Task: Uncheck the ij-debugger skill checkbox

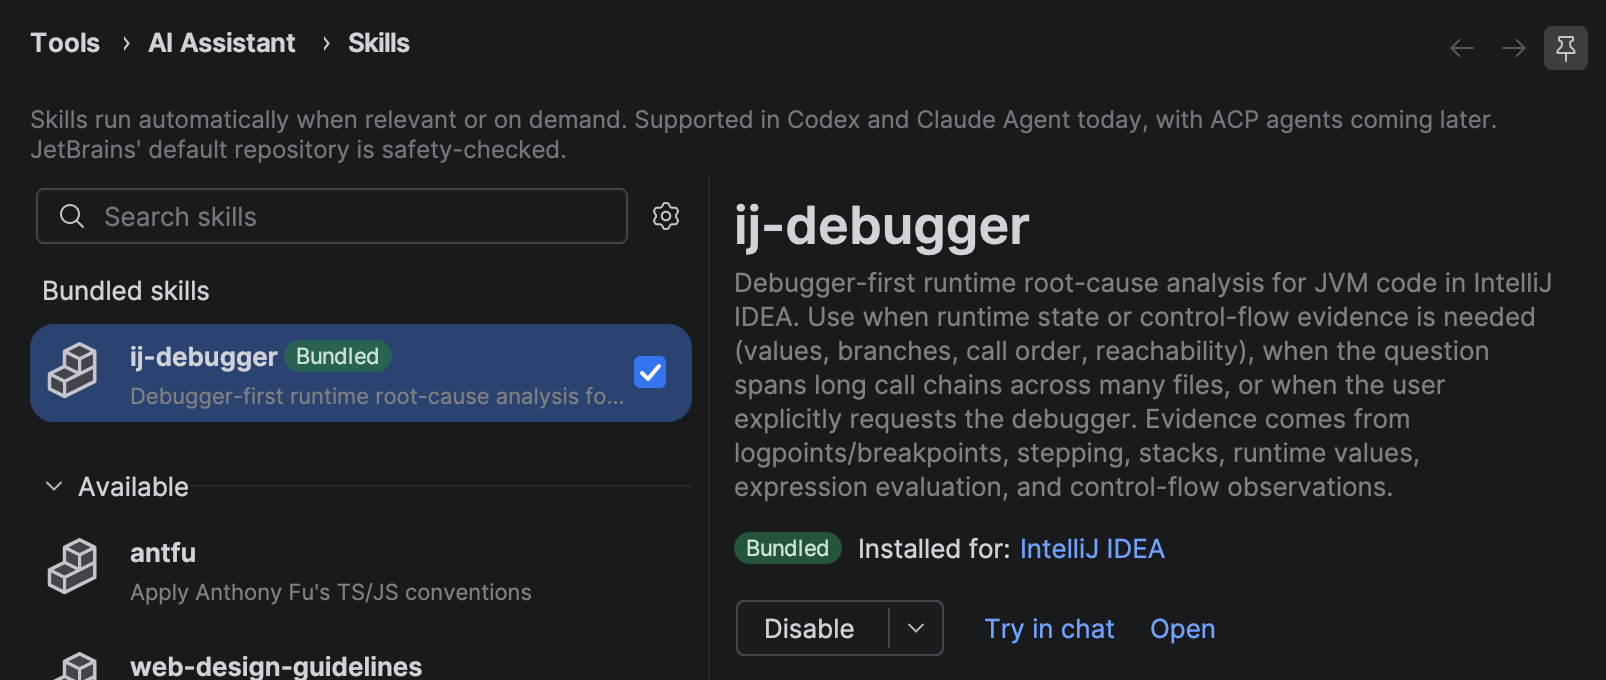Action: tap(650, 372)
